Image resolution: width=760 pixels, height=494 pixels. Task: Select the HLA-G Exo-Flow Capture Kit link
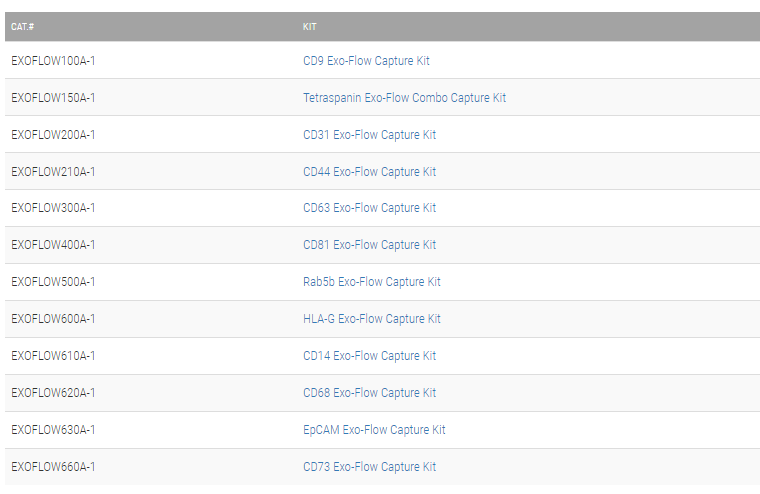(371, 319)
